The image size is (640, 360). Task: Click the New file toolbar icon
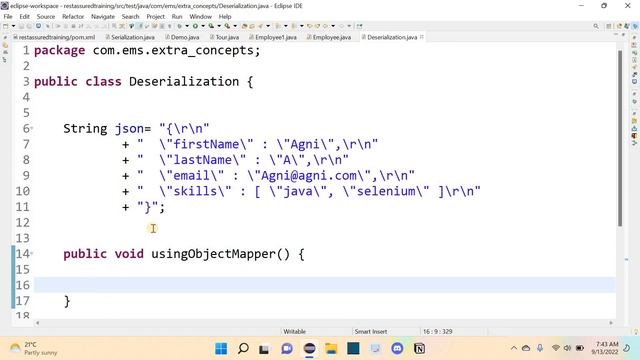click(5, 26)
